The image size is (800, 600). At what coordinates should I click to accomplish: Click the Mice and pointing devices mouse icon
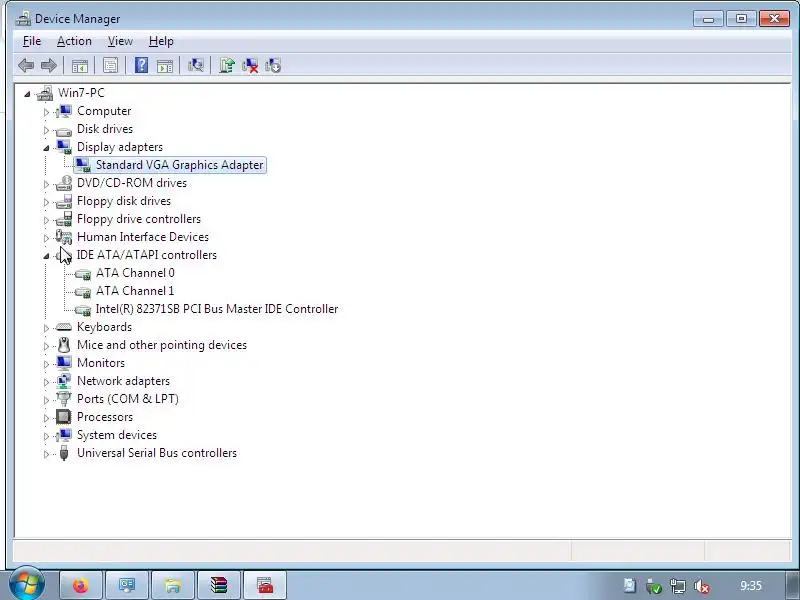[x=64, y=345]
